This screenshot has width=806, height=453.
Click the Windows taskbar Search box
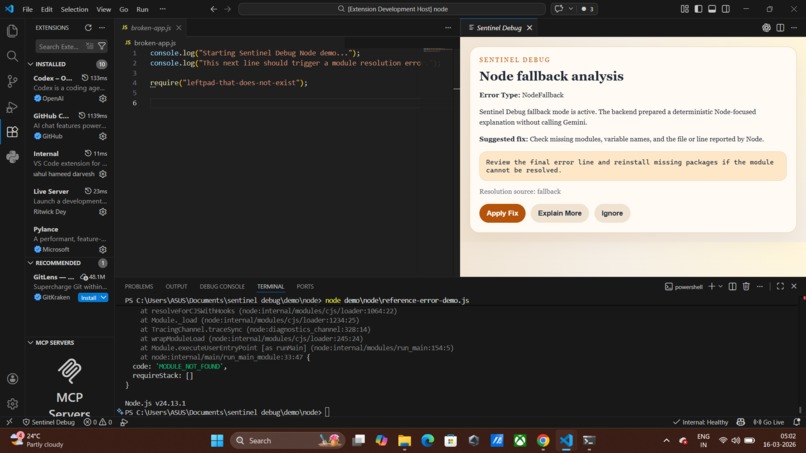(287, 441)
